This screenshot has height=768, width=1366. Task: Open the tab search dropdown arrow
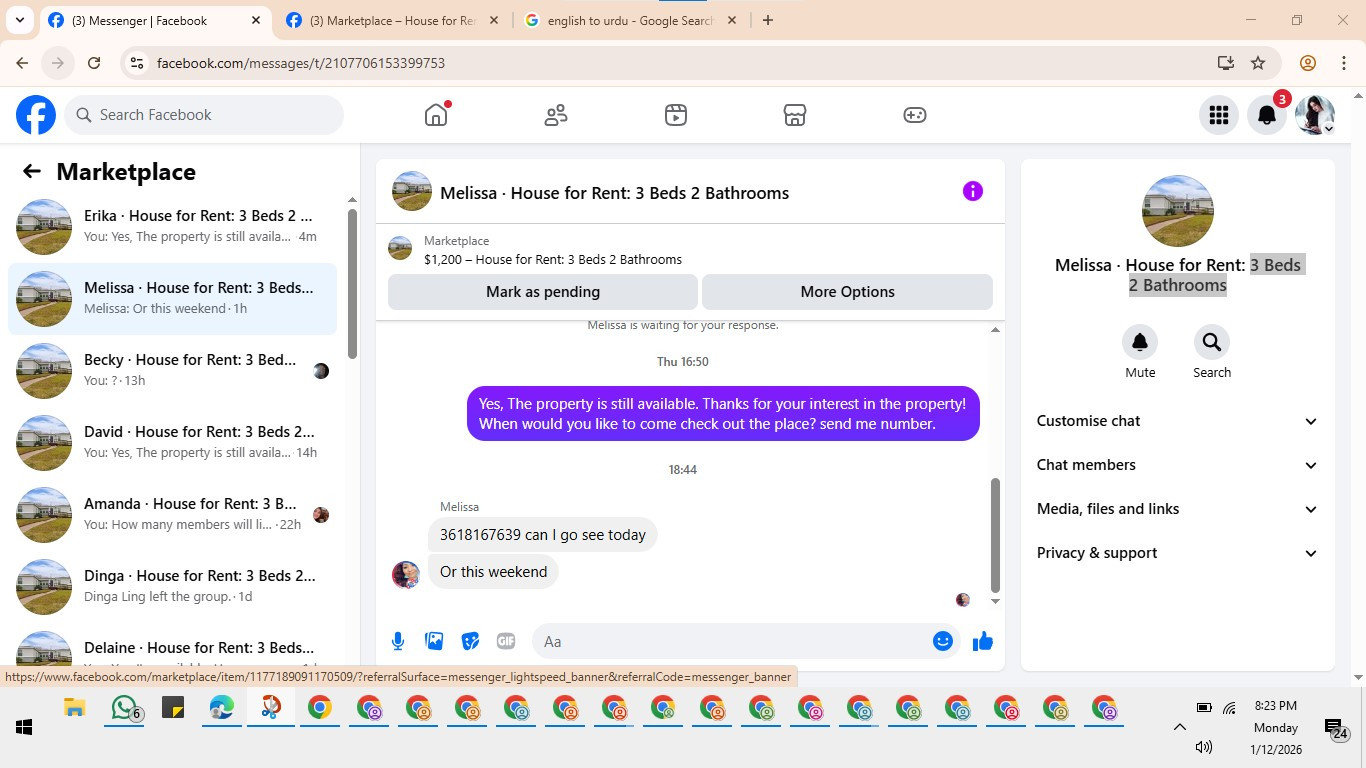pos(19,20)
